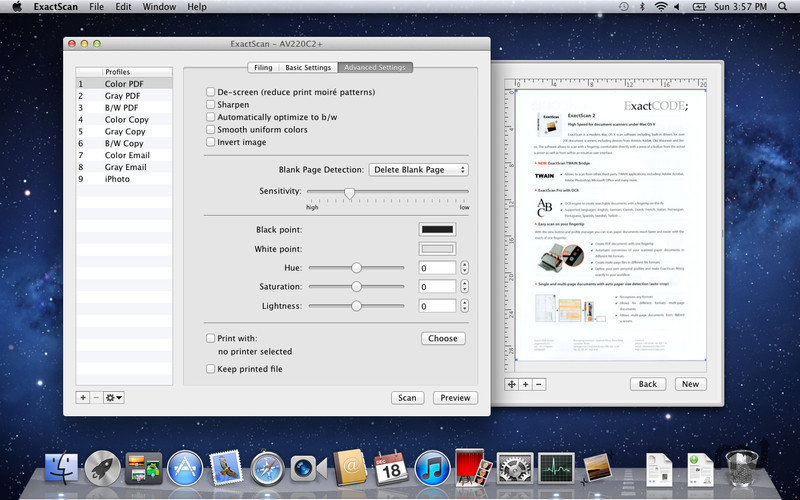Click the scanned page preview thumbnail
This screenshot has height=500, width=800.
click(x=611, y=224)
